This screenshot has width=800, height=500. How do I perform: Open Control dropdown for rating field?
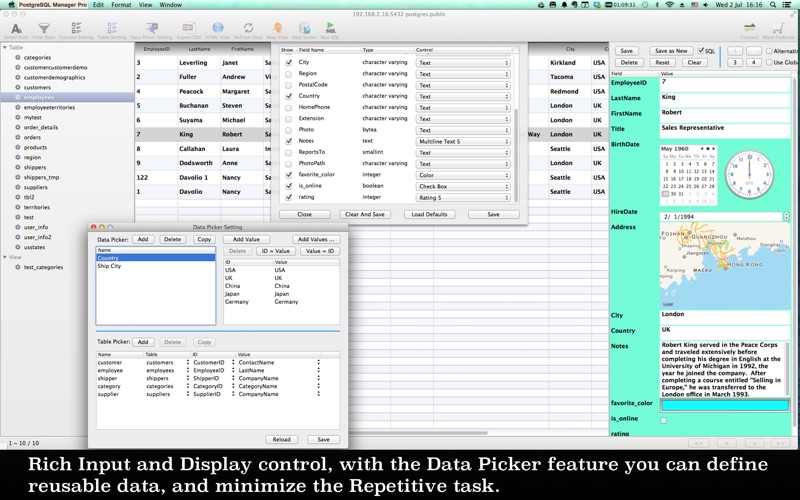[463, 197]
